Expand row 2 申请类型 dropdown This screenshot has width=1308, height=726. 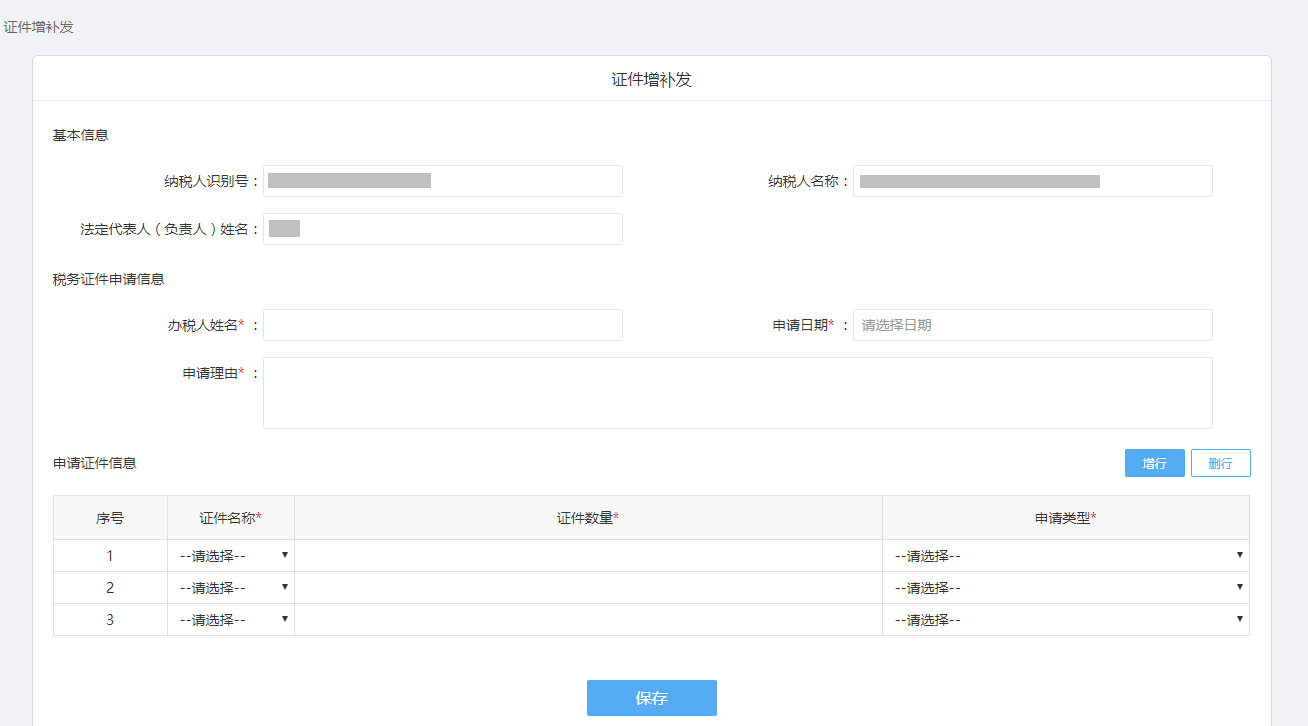pos(1066,588)
